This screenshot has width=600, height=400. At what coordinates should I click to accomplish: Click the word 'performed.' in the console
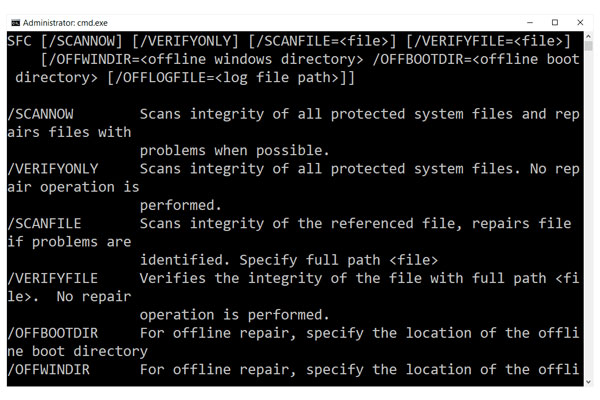coord(181,206)
